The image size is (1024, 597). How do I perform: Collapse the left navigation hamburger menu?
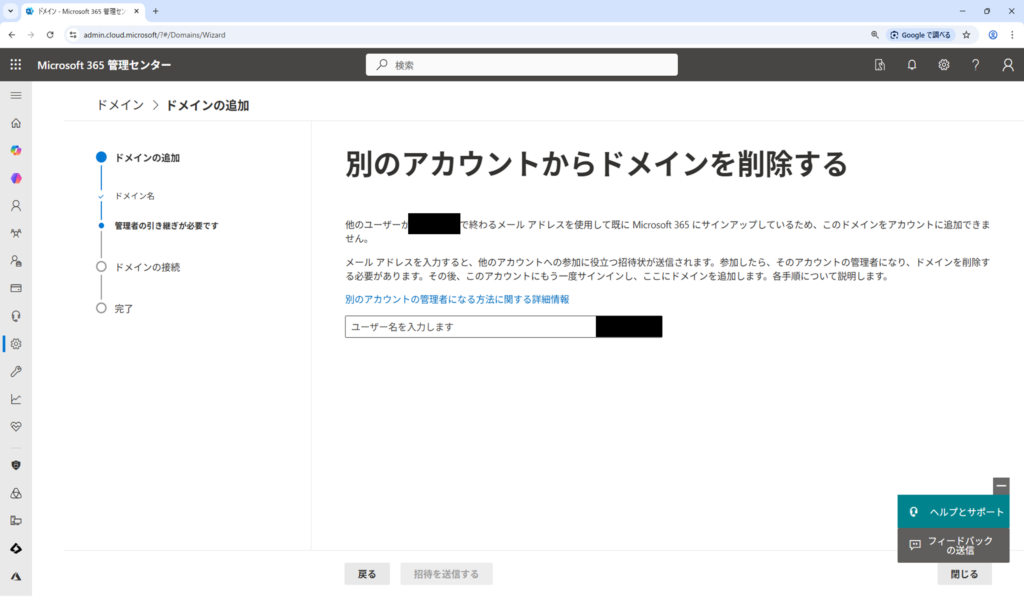click(x=15, y=95)
